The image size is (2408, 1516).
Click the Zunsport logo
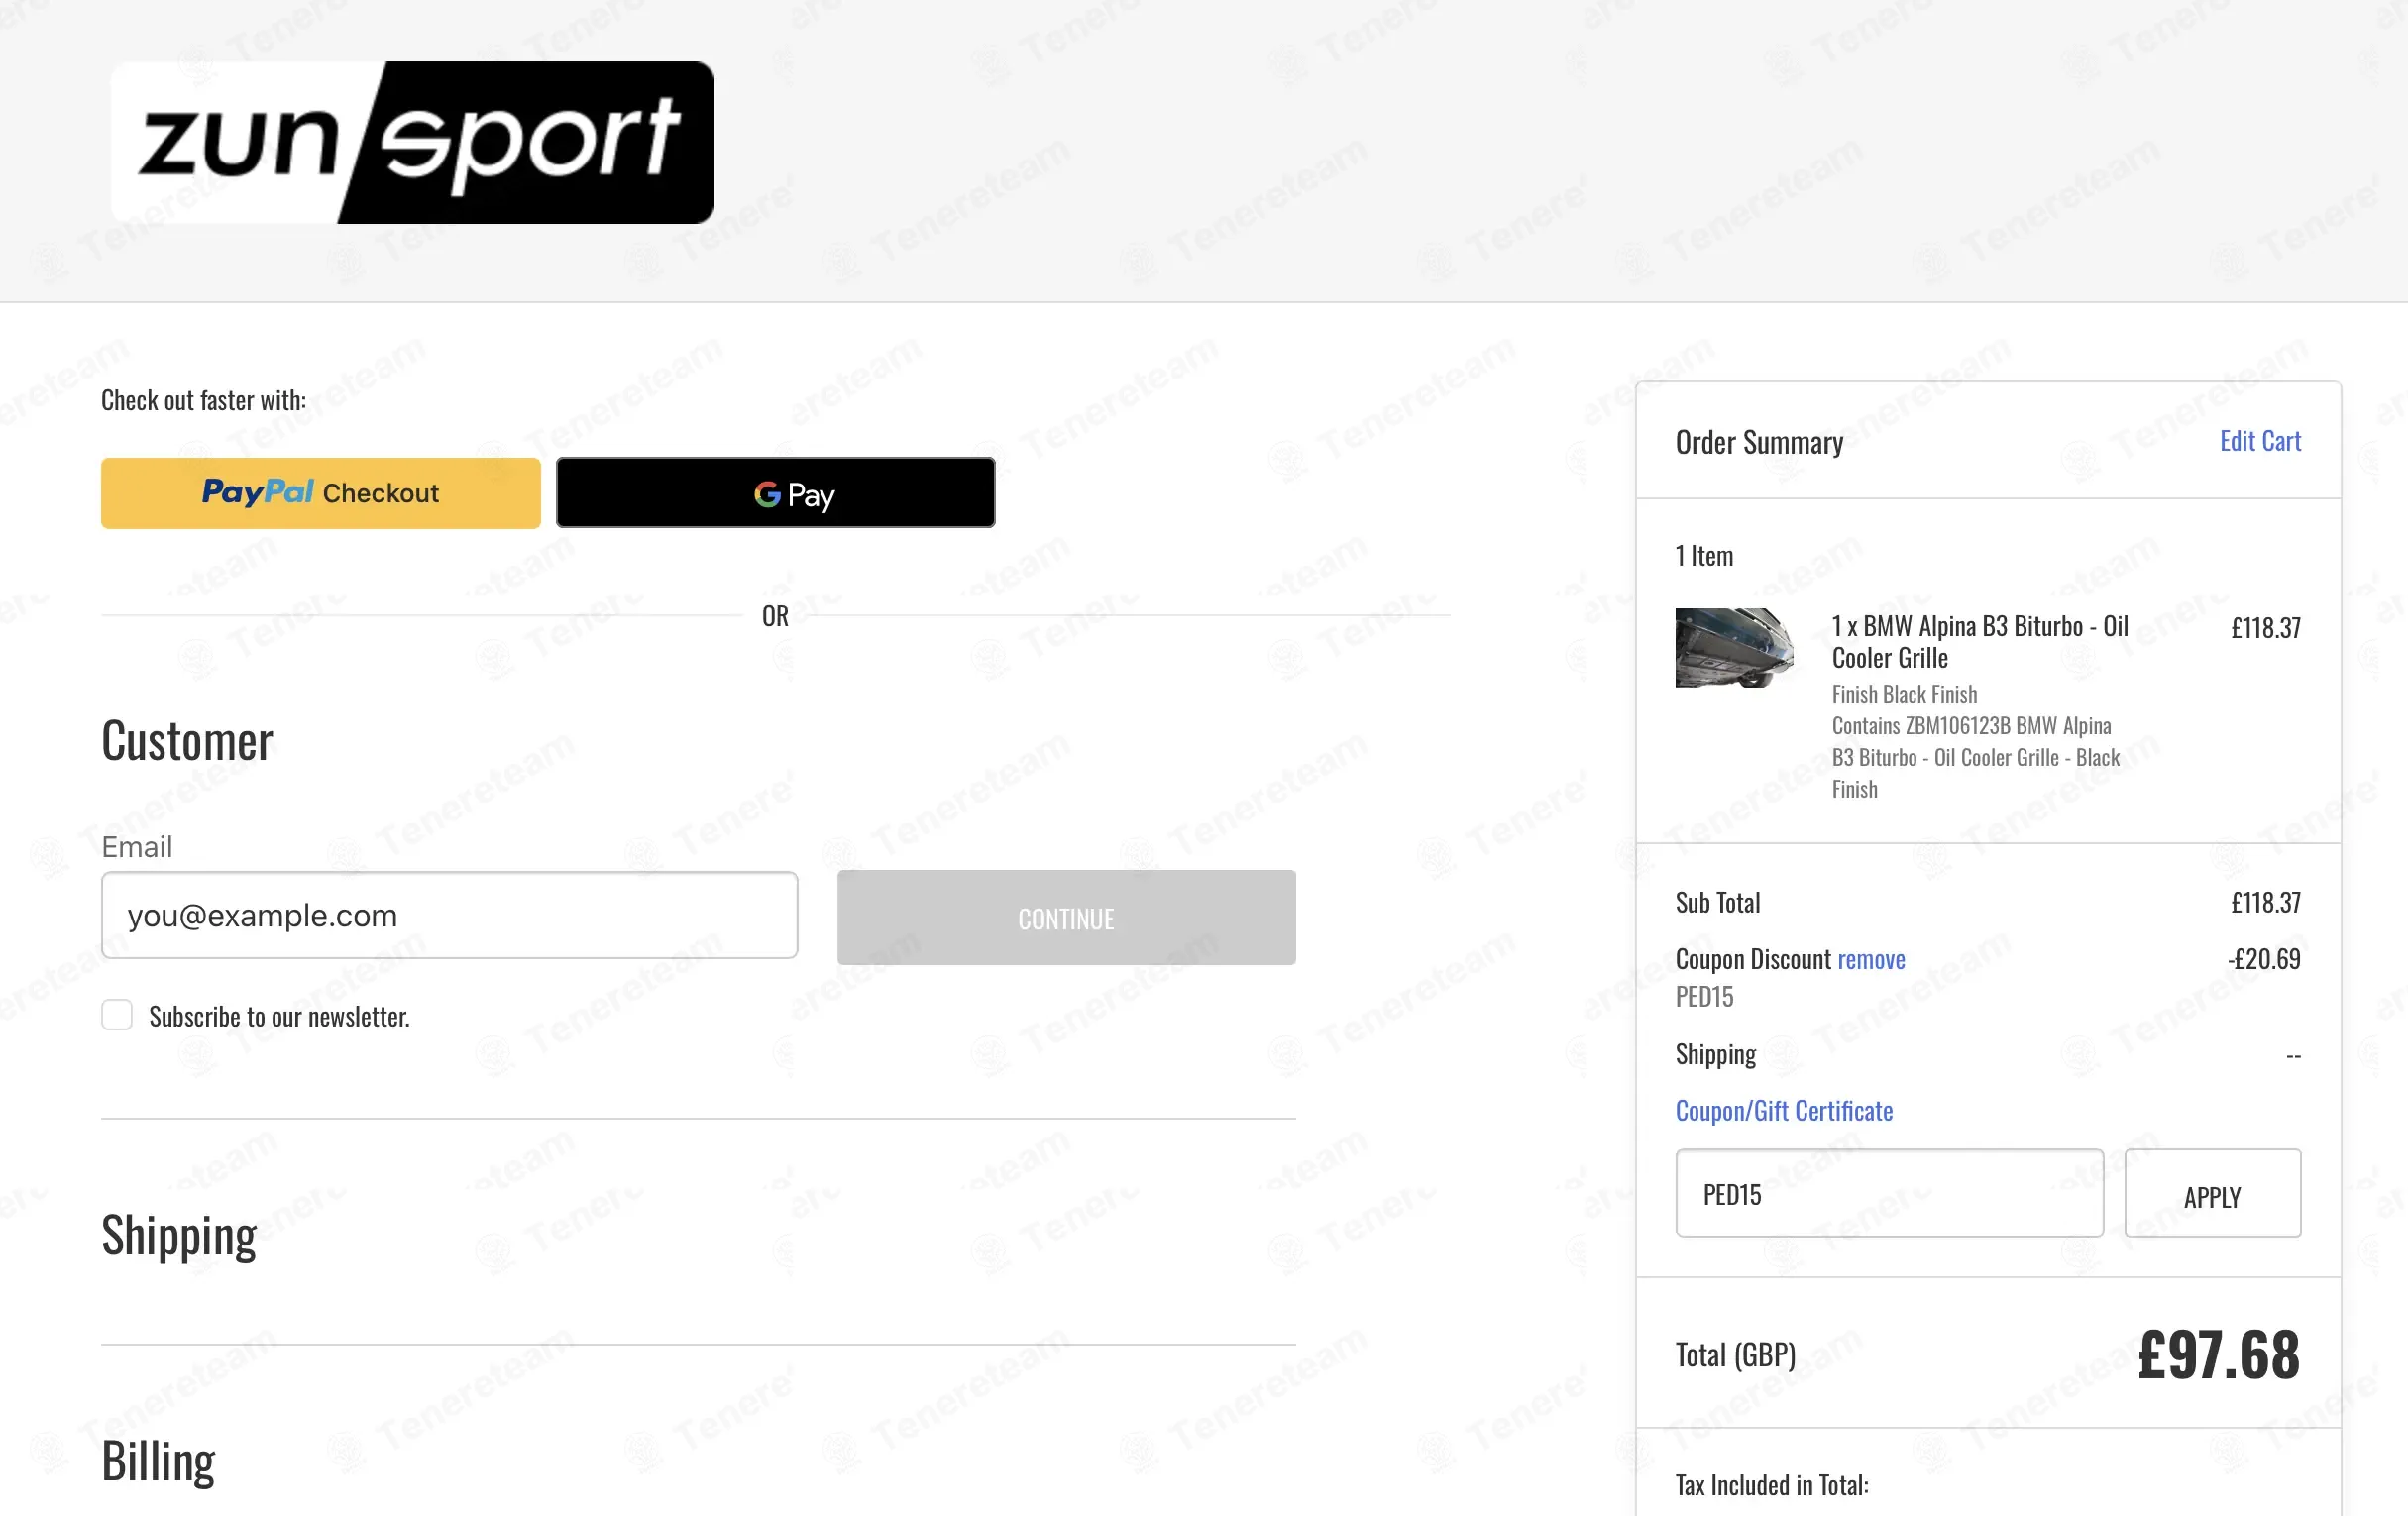[x=412, y=142]
